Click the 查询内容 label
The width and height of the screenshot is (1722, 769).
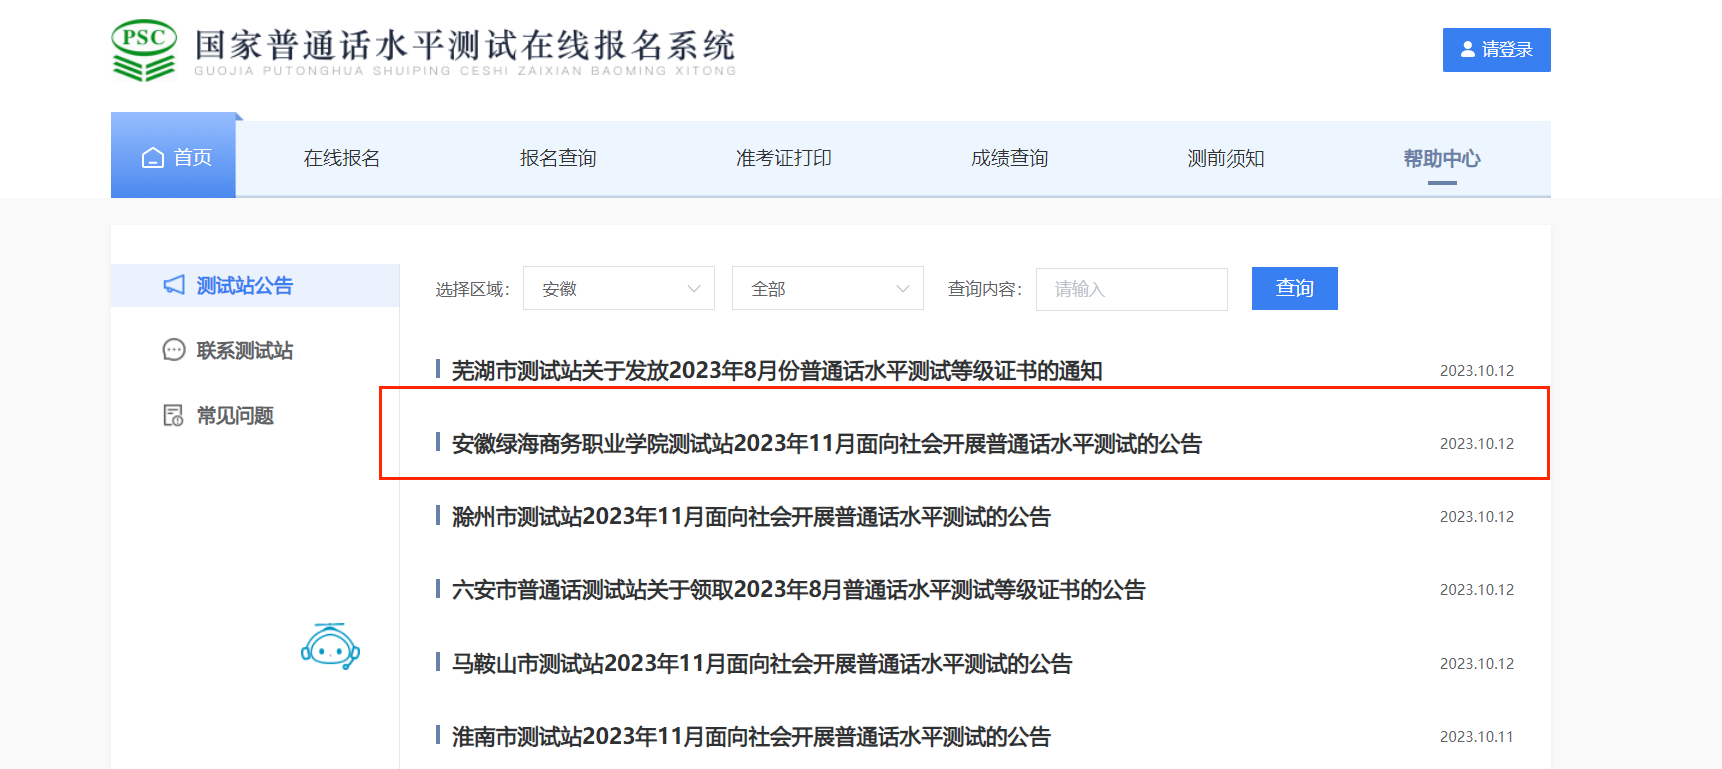[x=985, y=289]
